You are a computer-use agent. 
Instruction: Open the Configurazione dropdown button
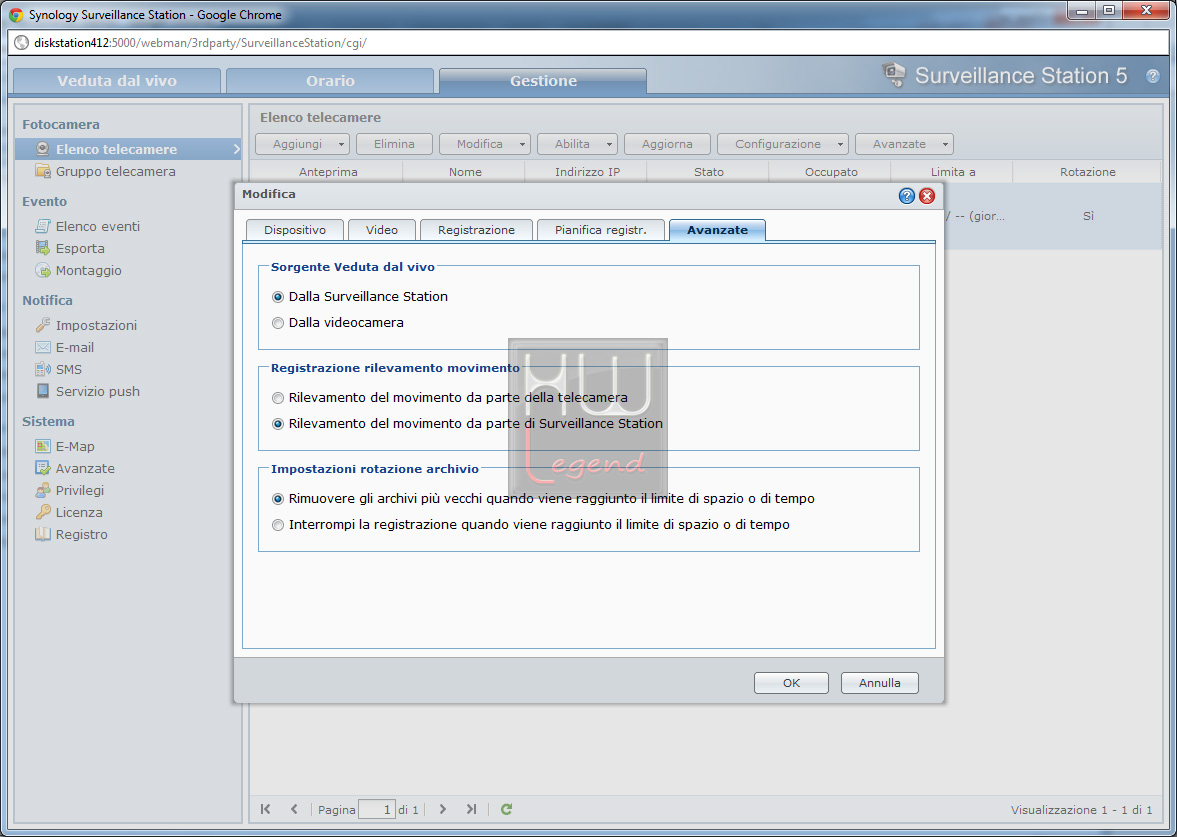(x=783, y=144)
